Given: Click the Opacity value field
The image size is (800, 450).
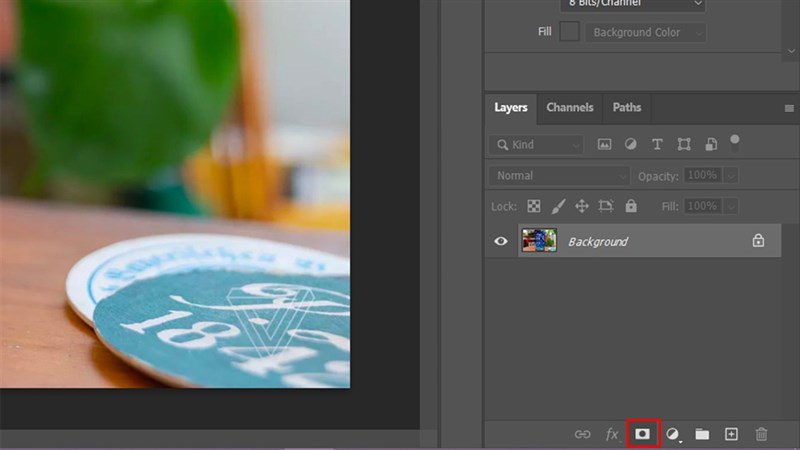Looking at the screenshot, I should pyautogui.click(x=703, y=176).
